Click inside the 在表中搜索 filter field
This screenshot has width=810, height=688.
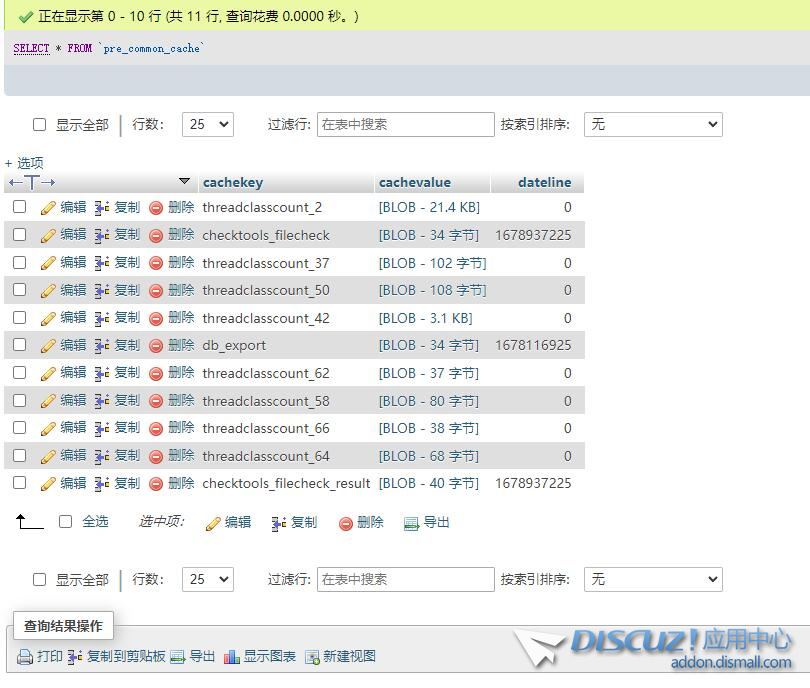(x=405, y=124)
